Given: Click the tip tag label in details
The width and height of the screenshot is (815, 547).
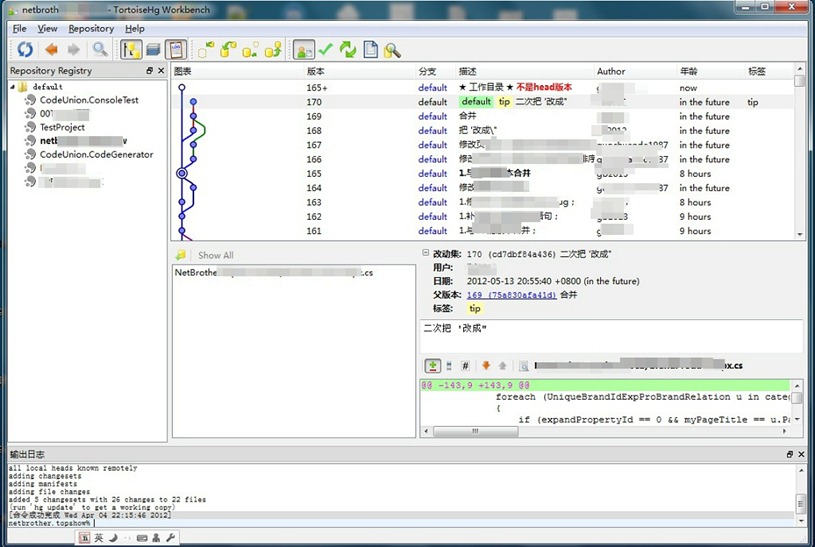Looking at the screenshot, I should tap(475, 308).
